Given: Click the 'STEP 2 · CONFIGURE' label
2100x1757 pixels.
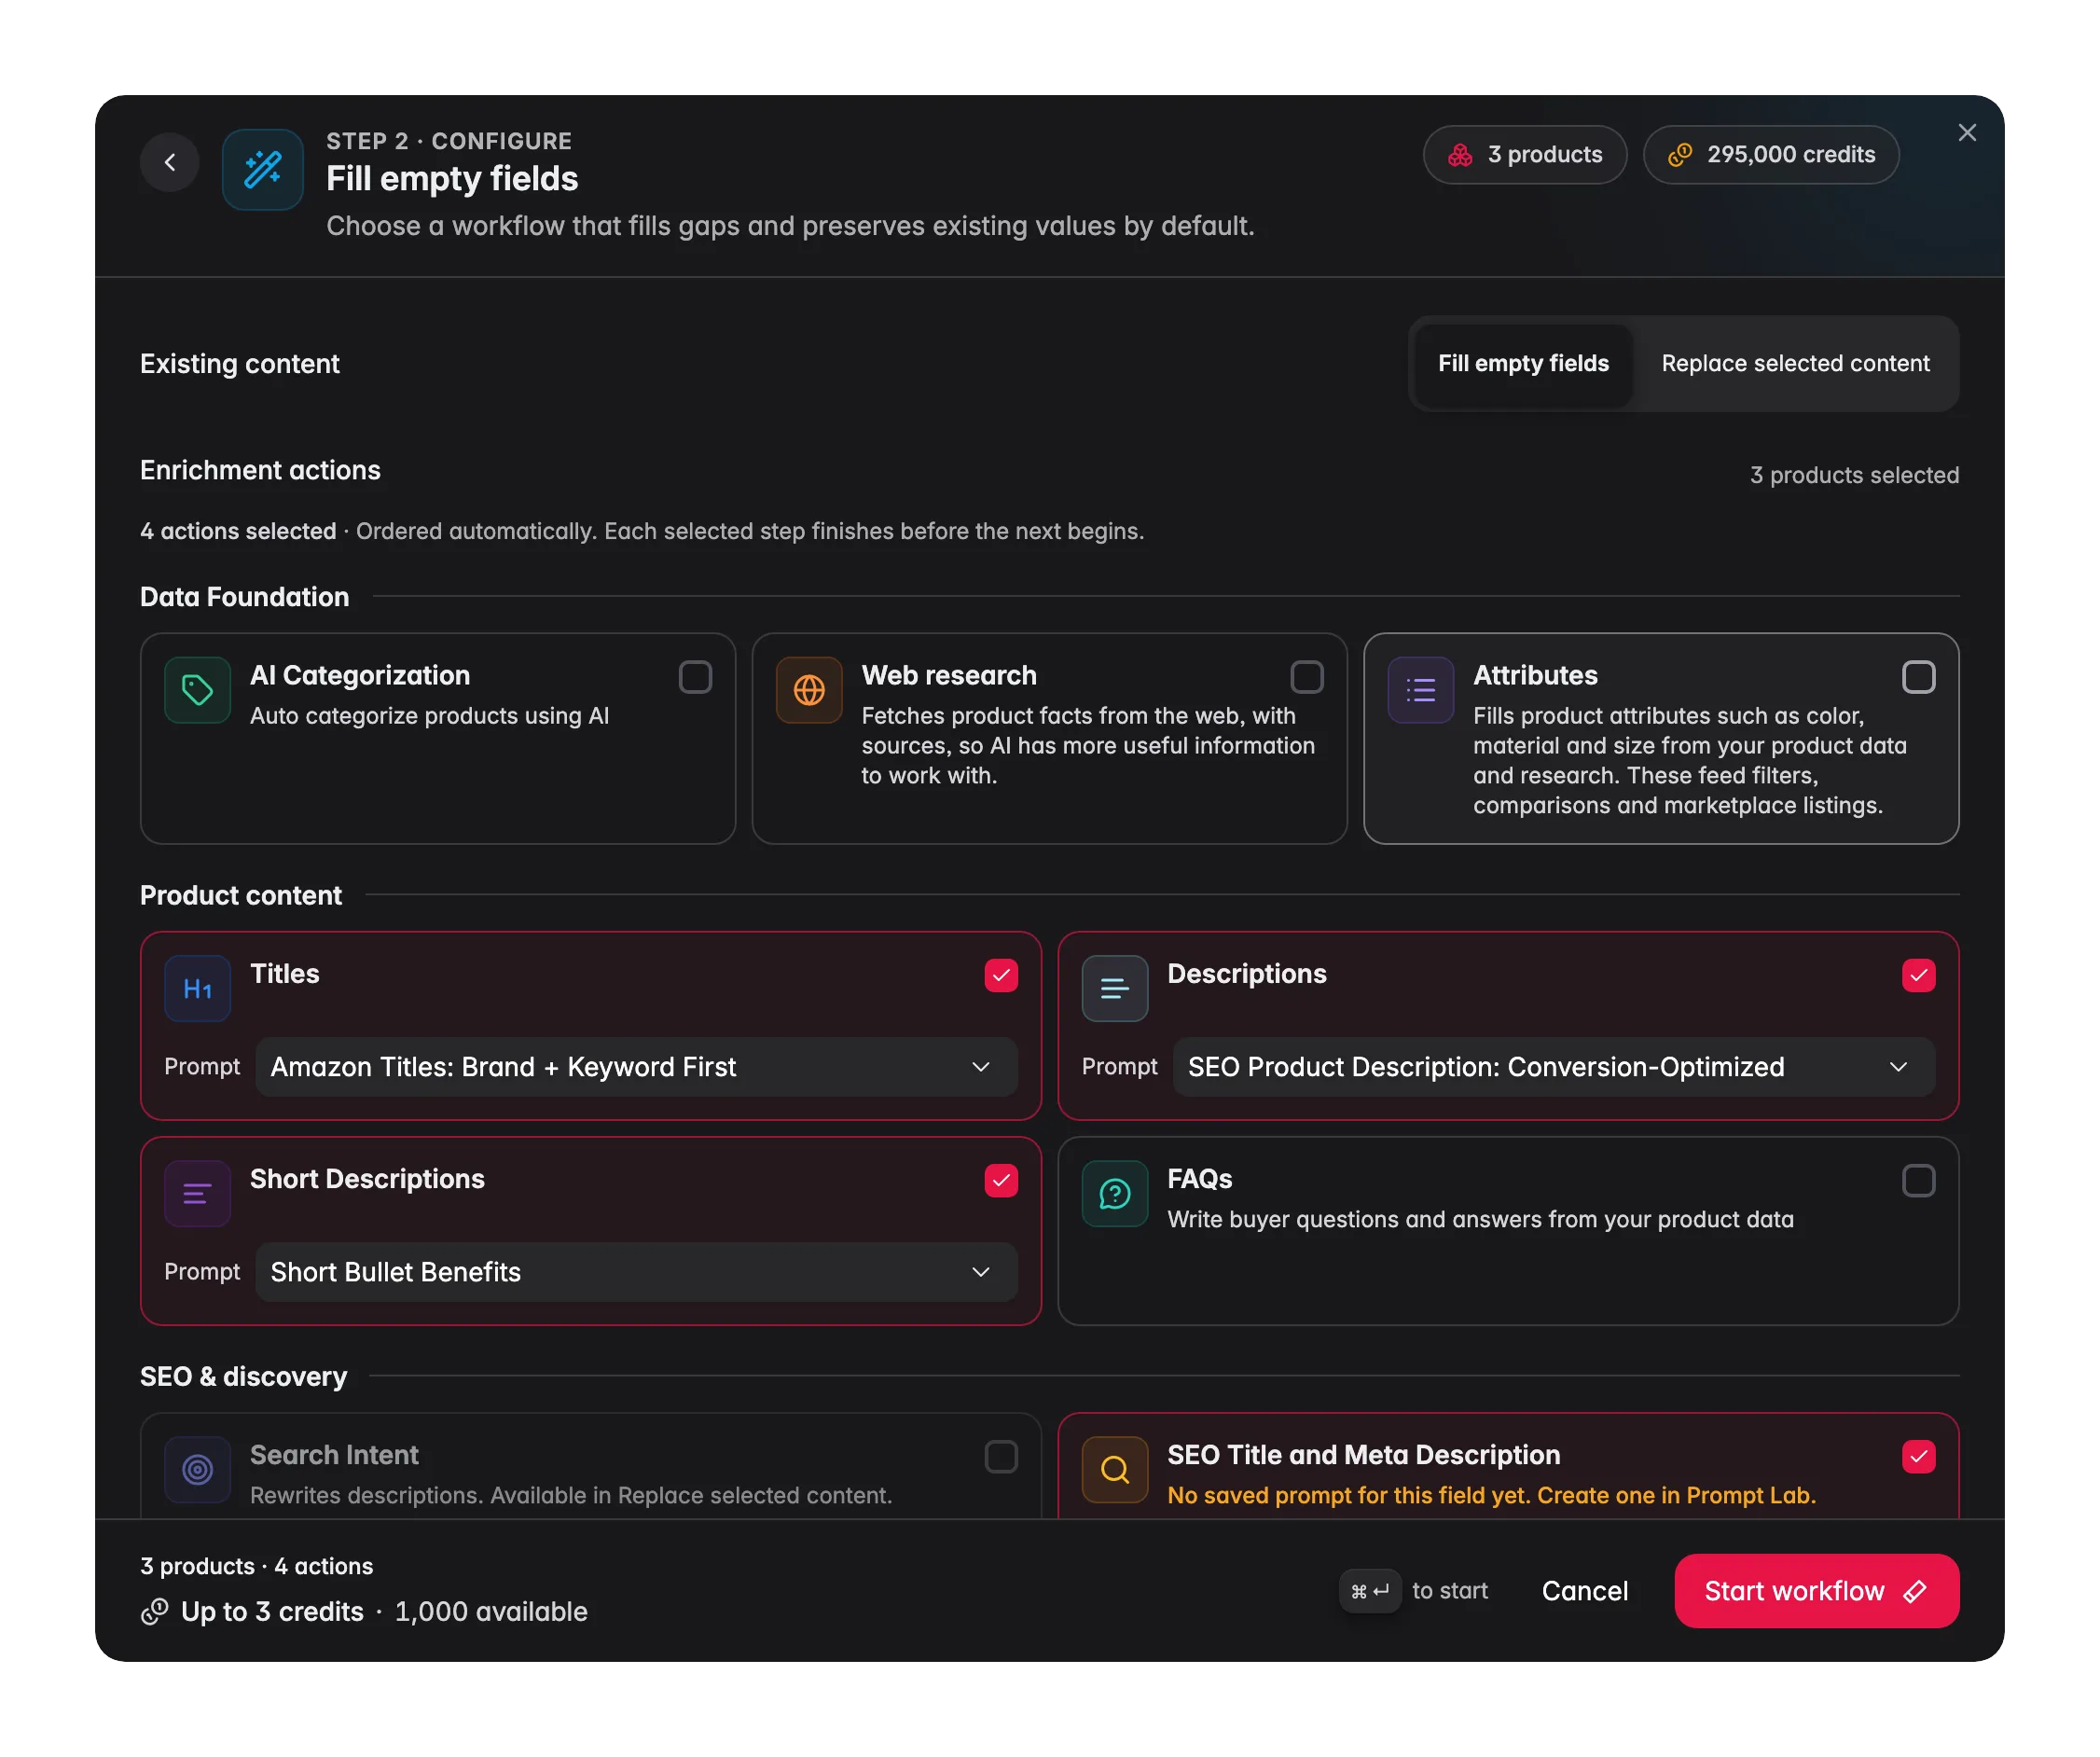Looking at the screenshot, I should pos(449,141).
